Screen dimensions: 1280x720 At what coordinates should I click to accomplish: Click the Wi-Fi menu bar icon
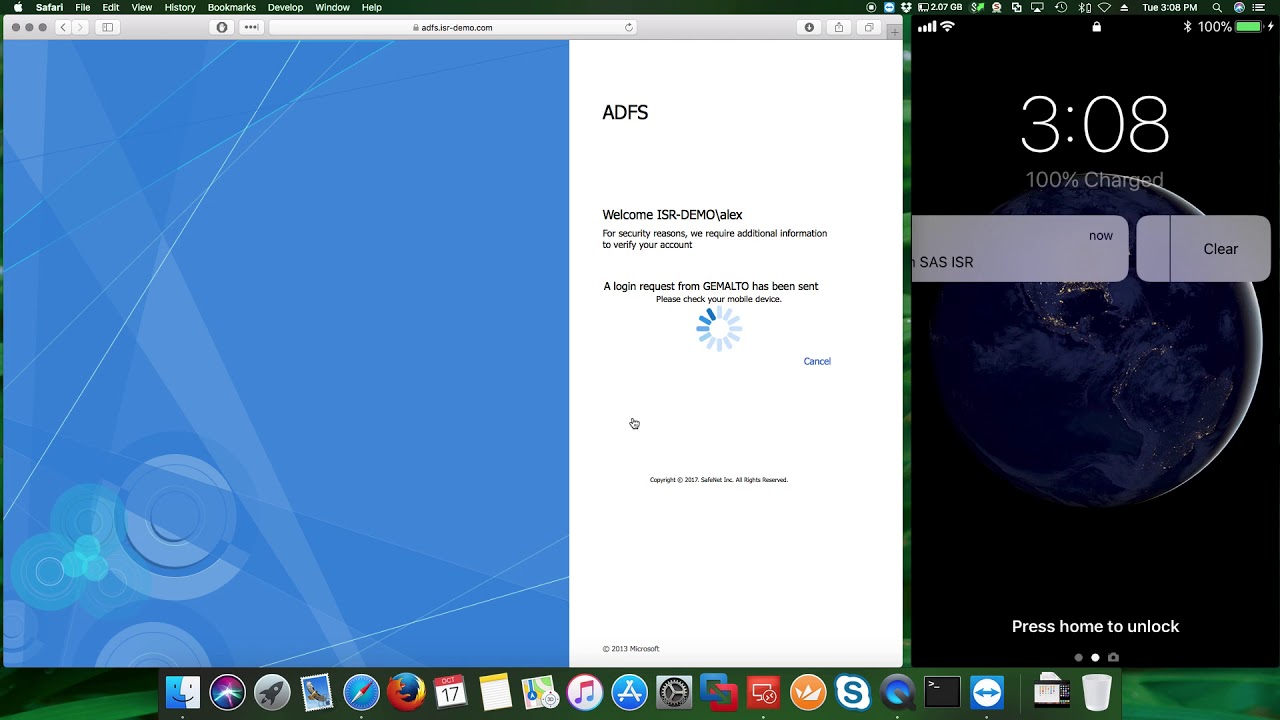click(1104, 7)
